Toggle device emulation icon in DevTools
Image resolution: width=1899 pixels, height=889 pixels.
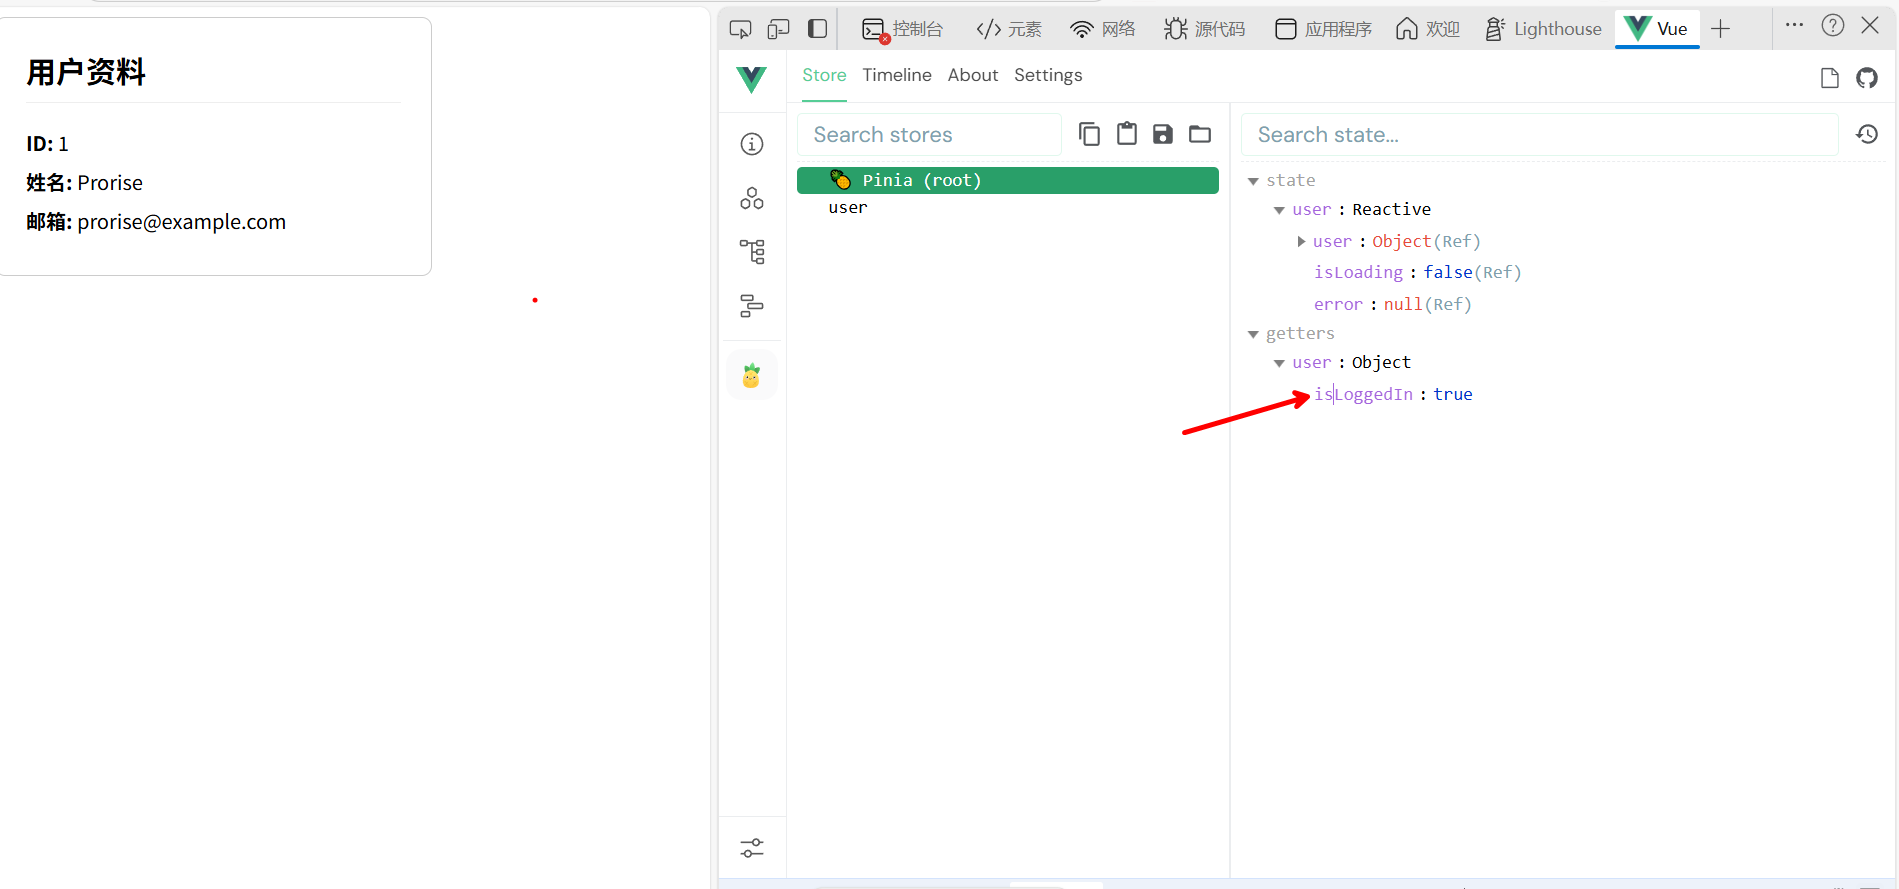point(778,29)
